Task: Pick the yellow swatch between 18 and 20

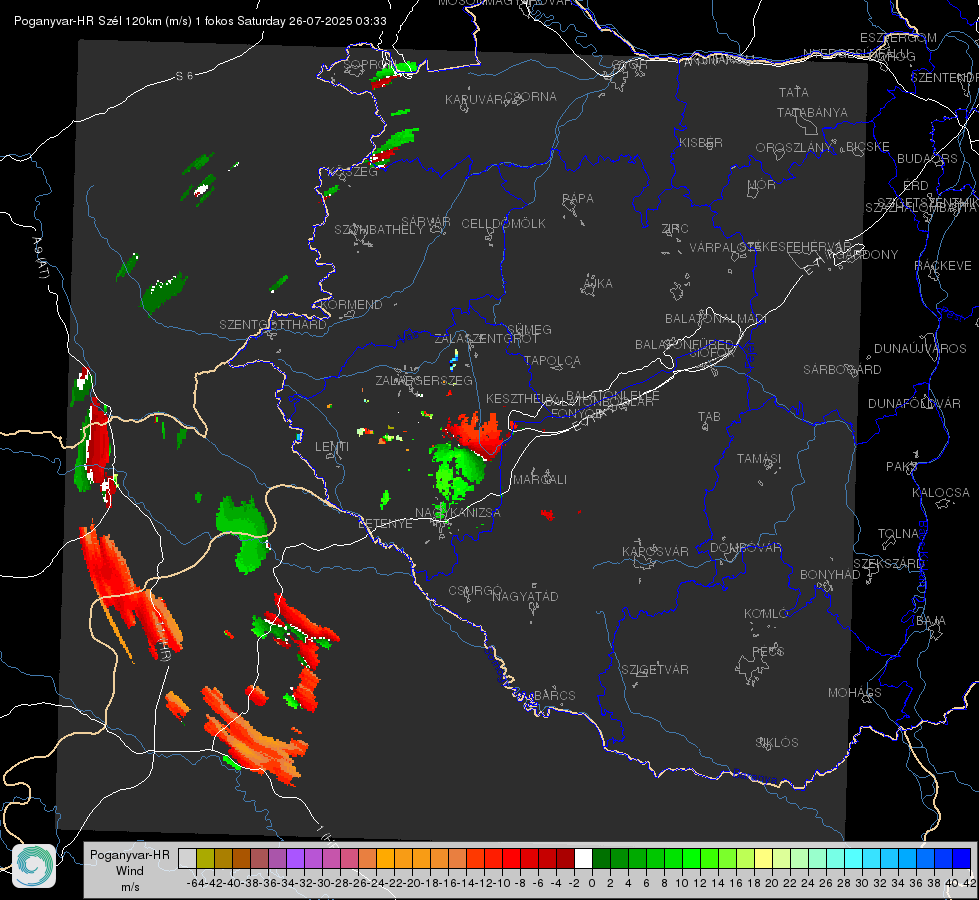Action: [764, 858]
